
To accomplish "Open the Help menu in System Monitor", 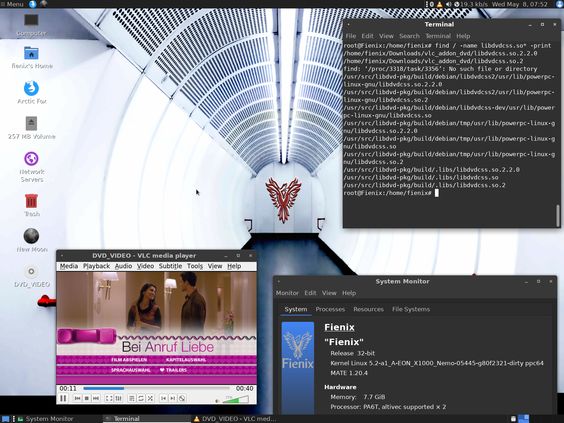I will coord(349,293).
